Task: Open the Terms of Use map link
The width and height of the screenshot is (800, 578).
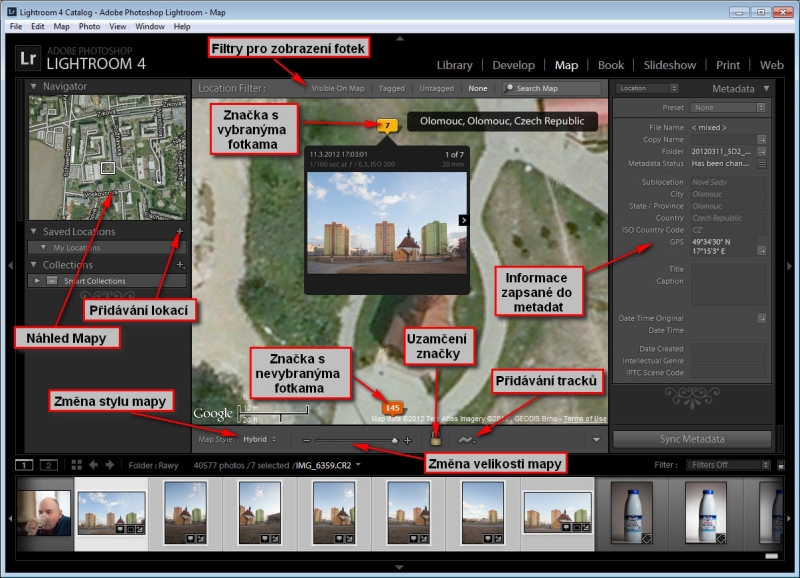Action: click(585, 419)
